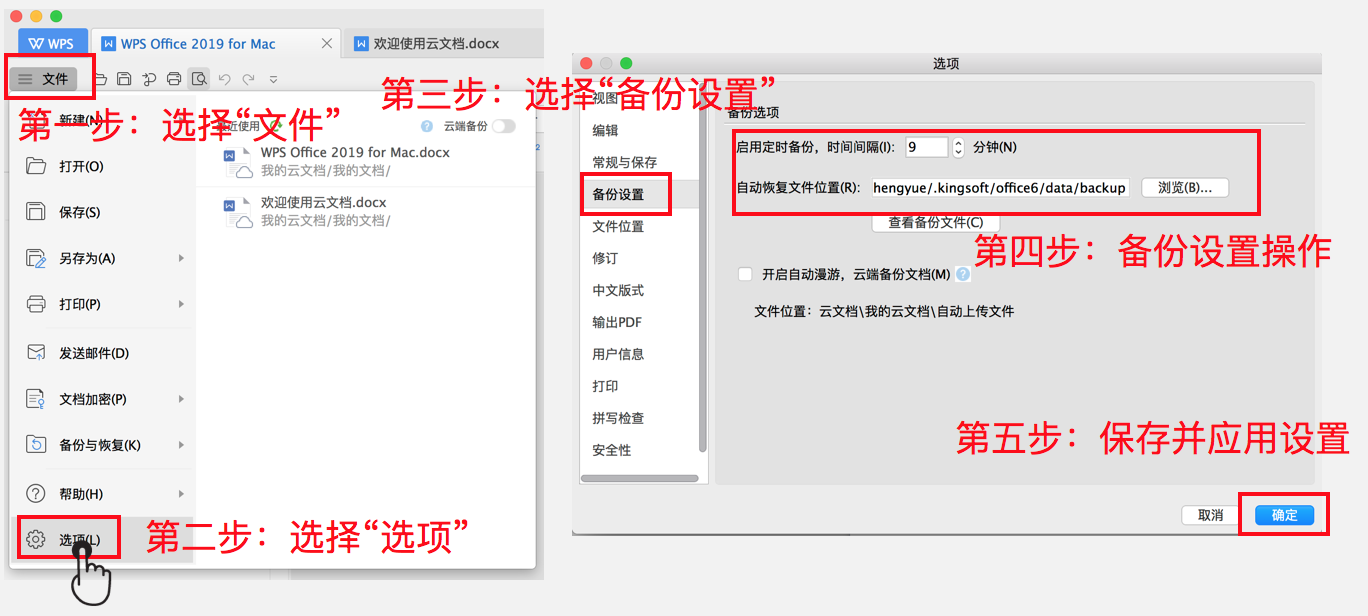Click the help question icon beside 云端备份
Screen dimensions: 1368x616
[x=427, y=126]
